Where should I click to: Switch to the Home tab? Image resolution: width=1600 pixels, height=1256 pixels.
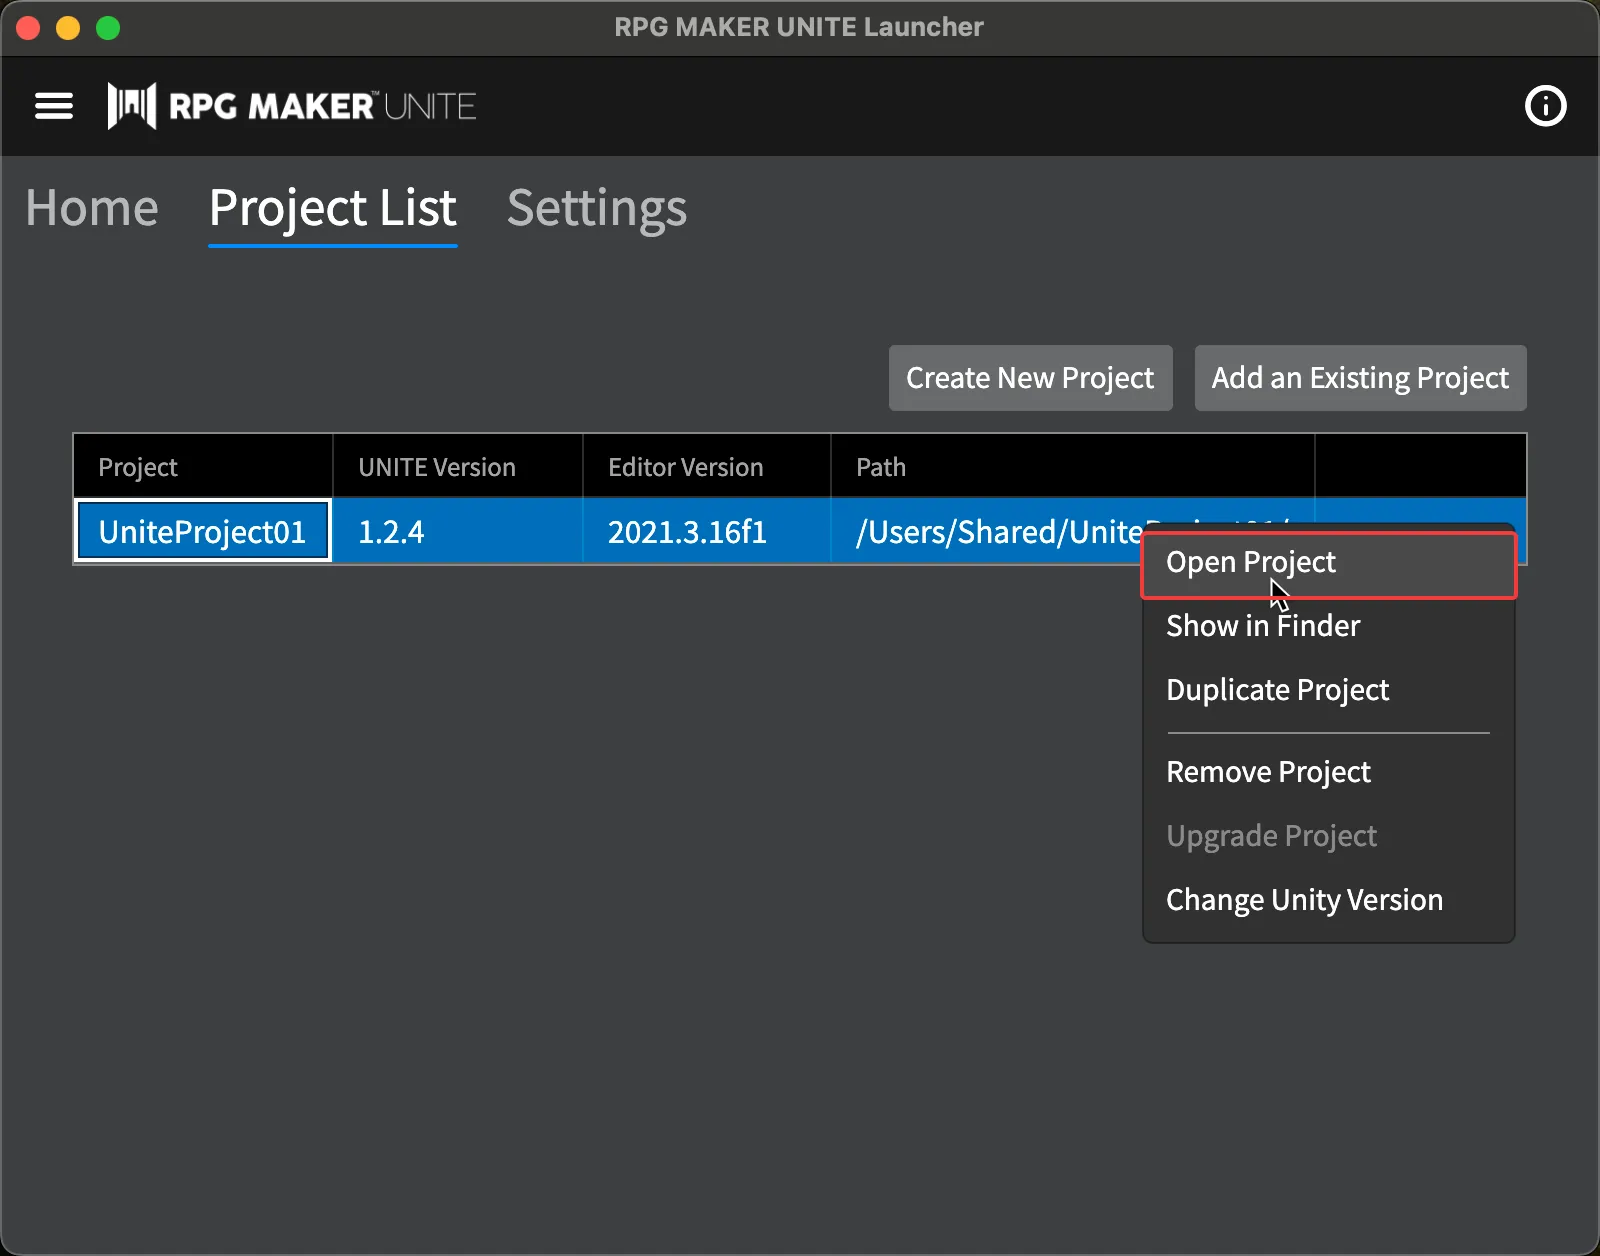92,209
